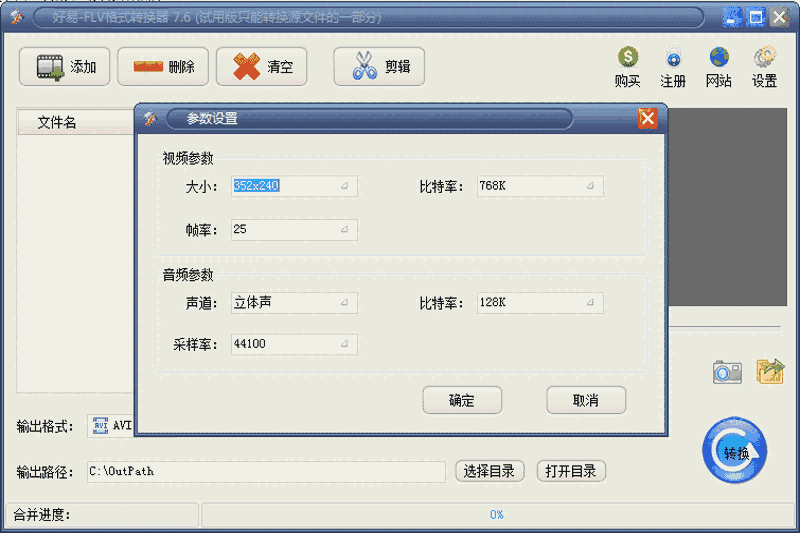Screen dimensions: 800x533
Task: Visit the 网站 (Website) globe icon
Action: [x=719, y=67]
